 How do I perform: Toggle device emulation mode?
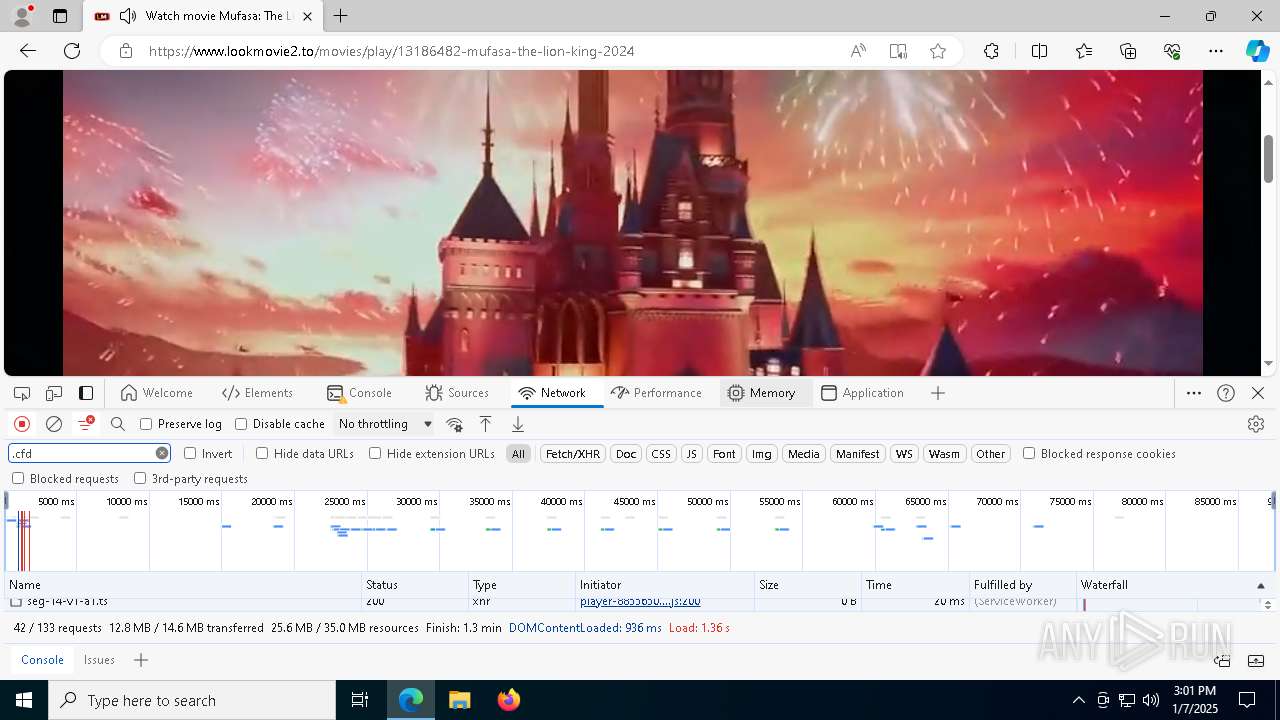54,393
